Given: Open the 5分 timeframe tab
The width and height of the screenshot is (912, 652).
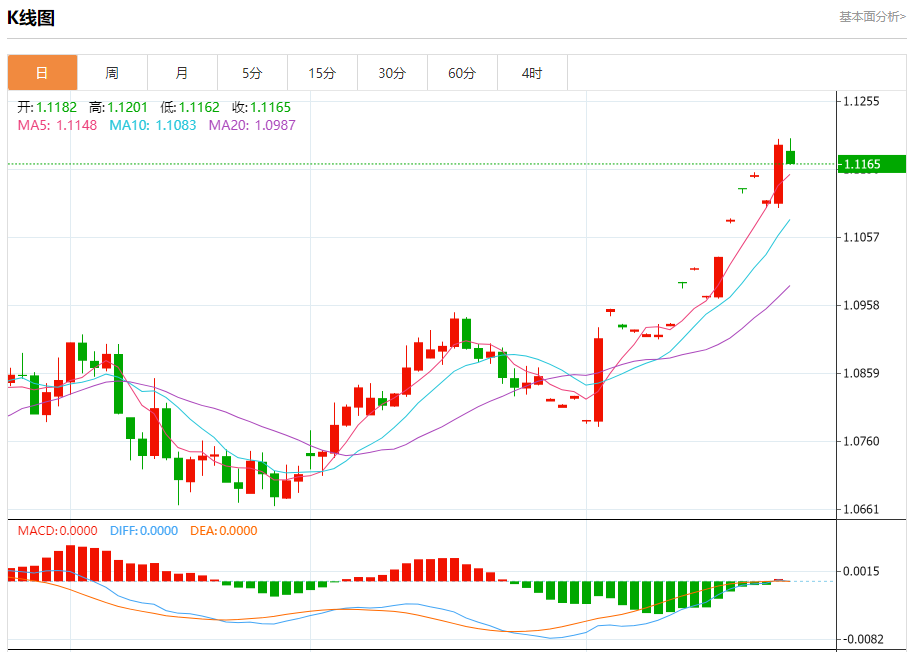Looking at the screenshot, I should pos(252,73).
